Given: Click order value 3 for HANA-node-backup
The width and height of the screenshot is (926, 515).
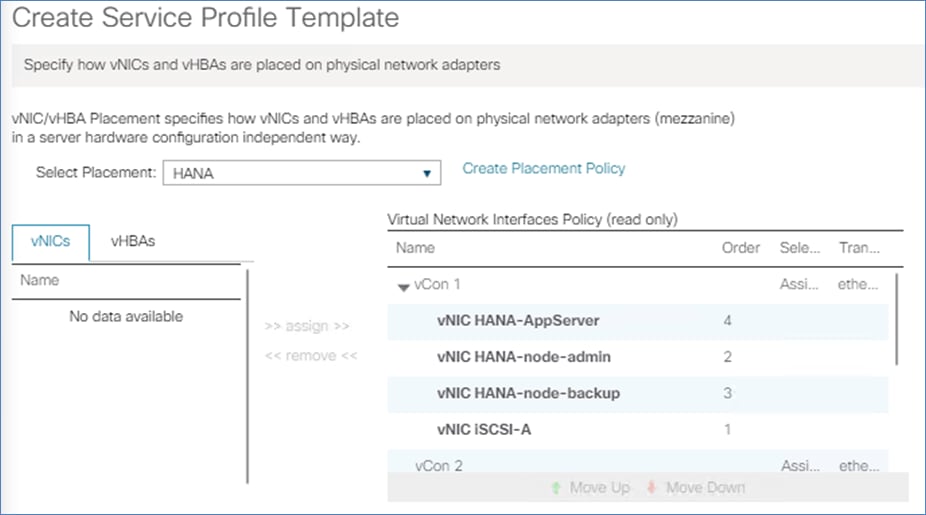Looking at the screenshot, I should point(728,393).
